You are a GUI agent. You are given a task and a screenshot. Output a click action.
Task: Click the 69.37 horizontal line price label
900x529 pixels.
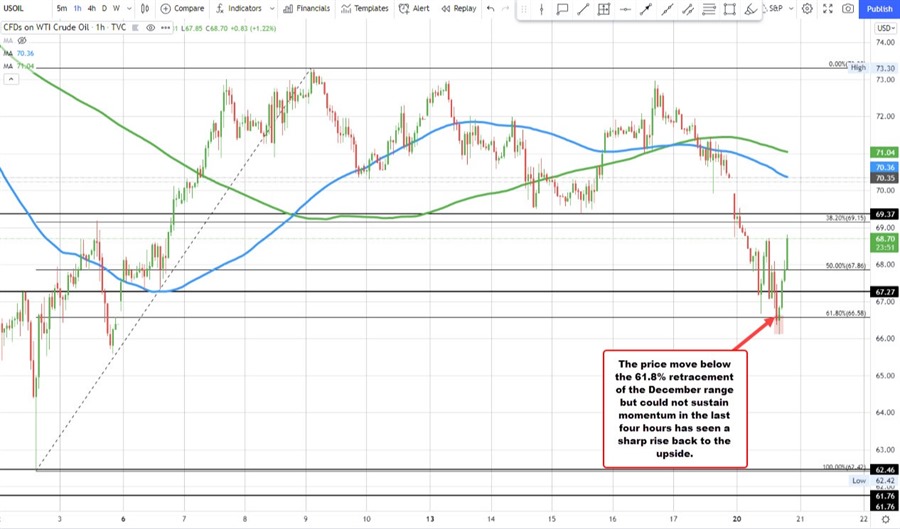pos(885,214)
